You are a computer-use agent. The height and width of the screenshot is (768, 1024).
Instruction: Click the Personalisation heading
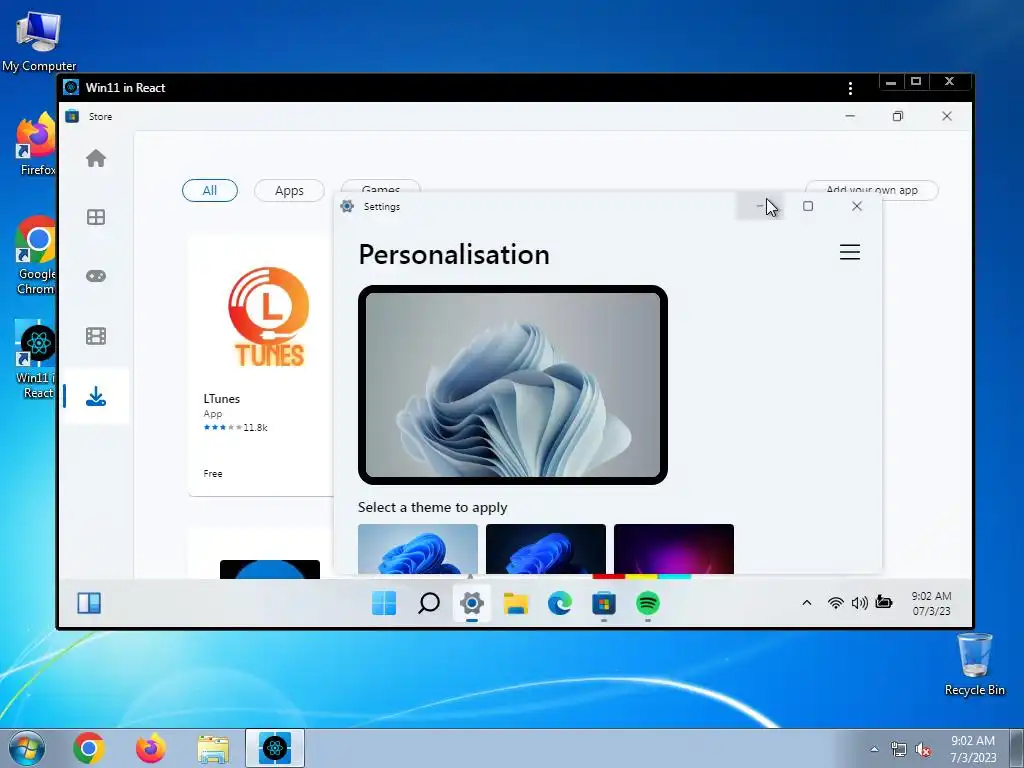(x=454, y=255)
